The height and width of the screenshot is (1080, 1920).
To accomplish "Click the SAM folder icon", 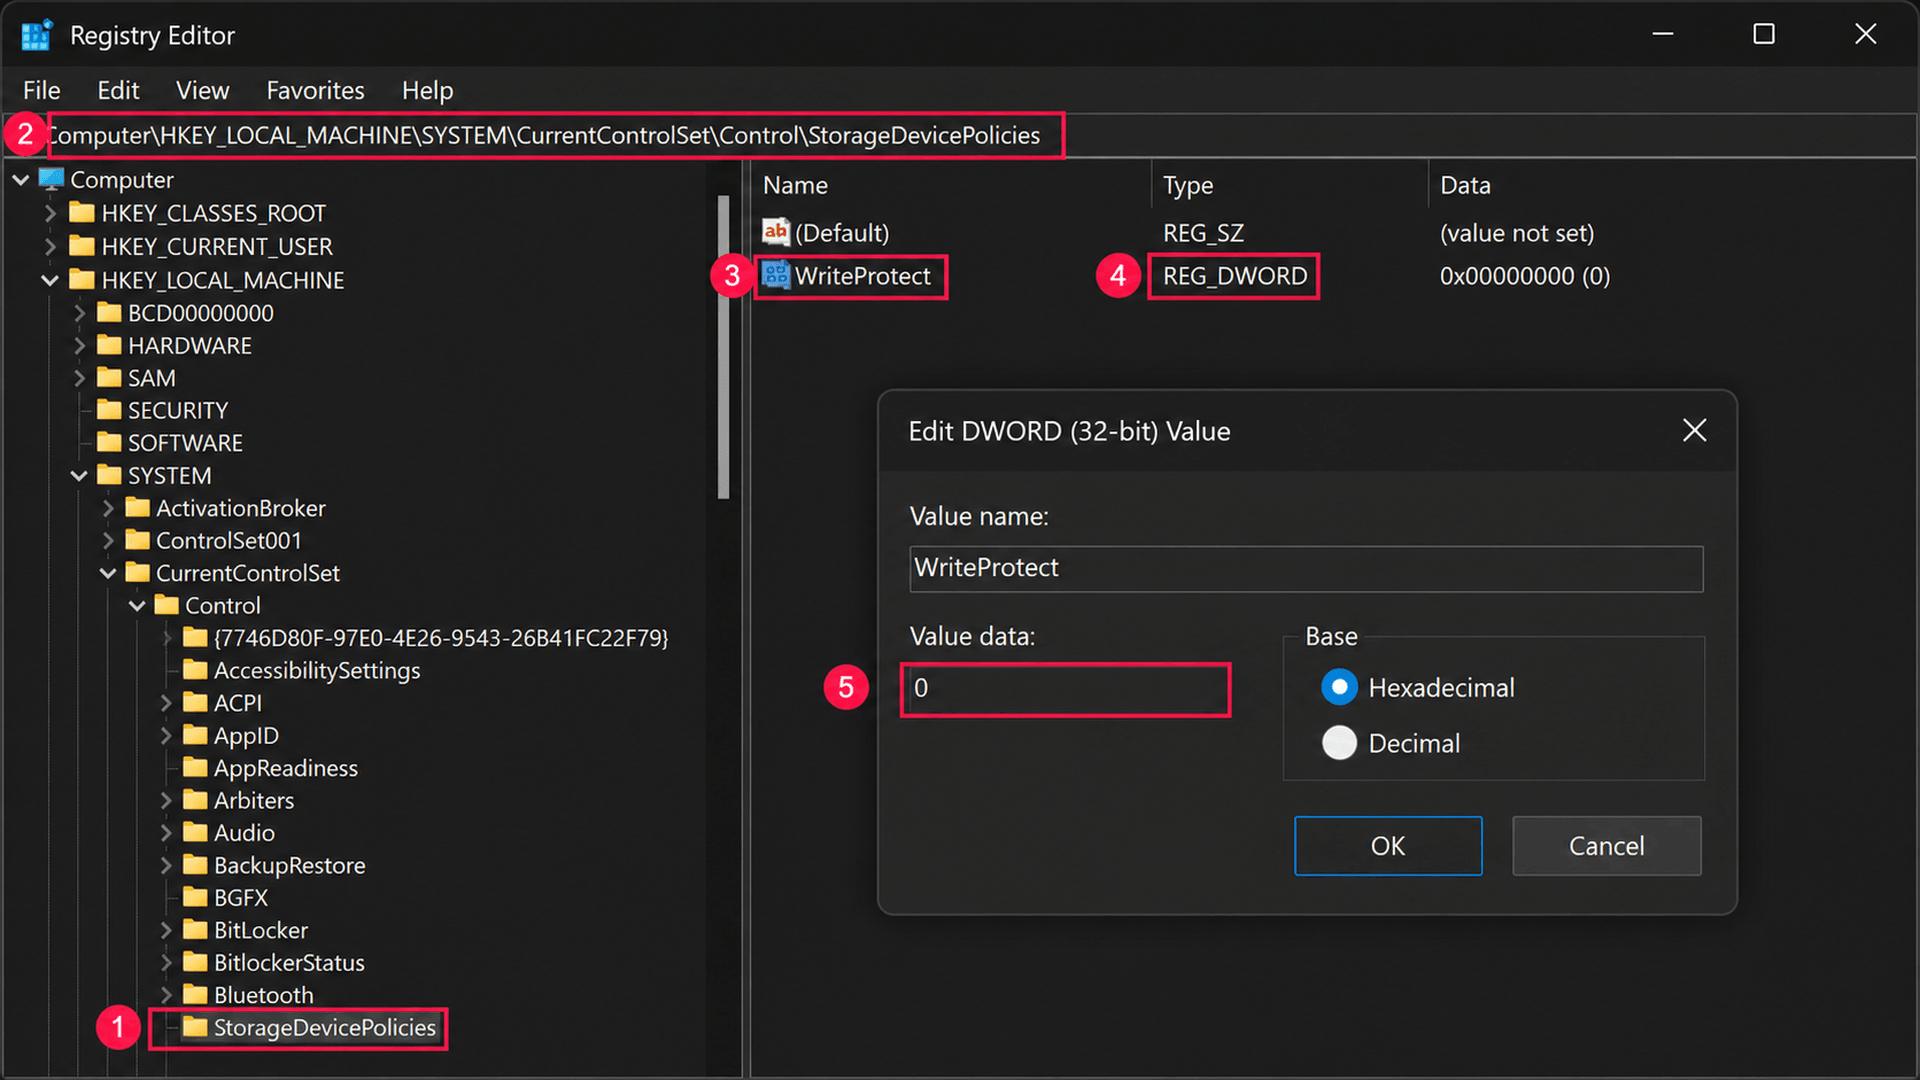I will click(x=109, y=378).
